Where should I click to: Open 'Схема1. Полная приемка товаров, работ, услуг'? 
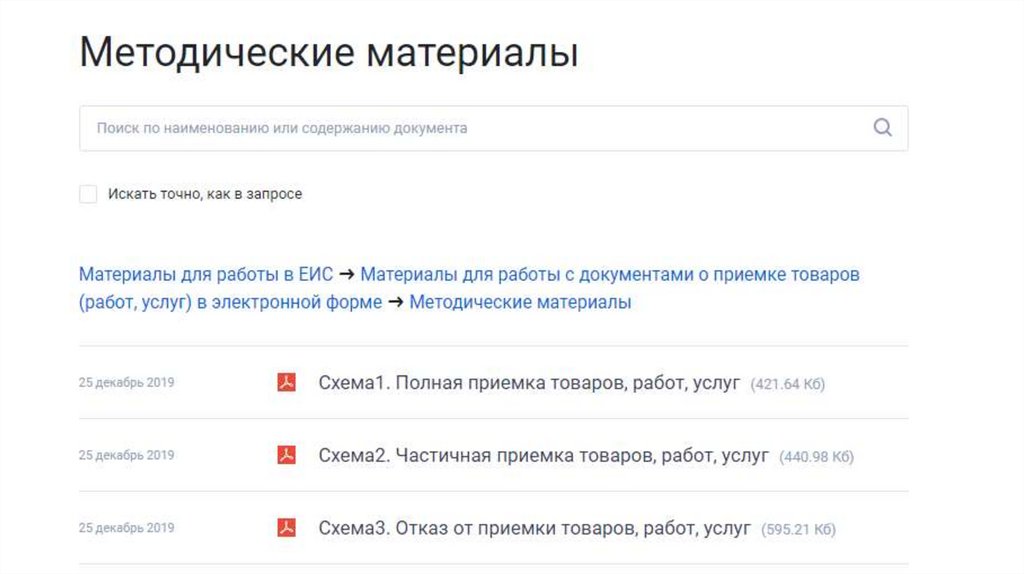click(529, 383)
